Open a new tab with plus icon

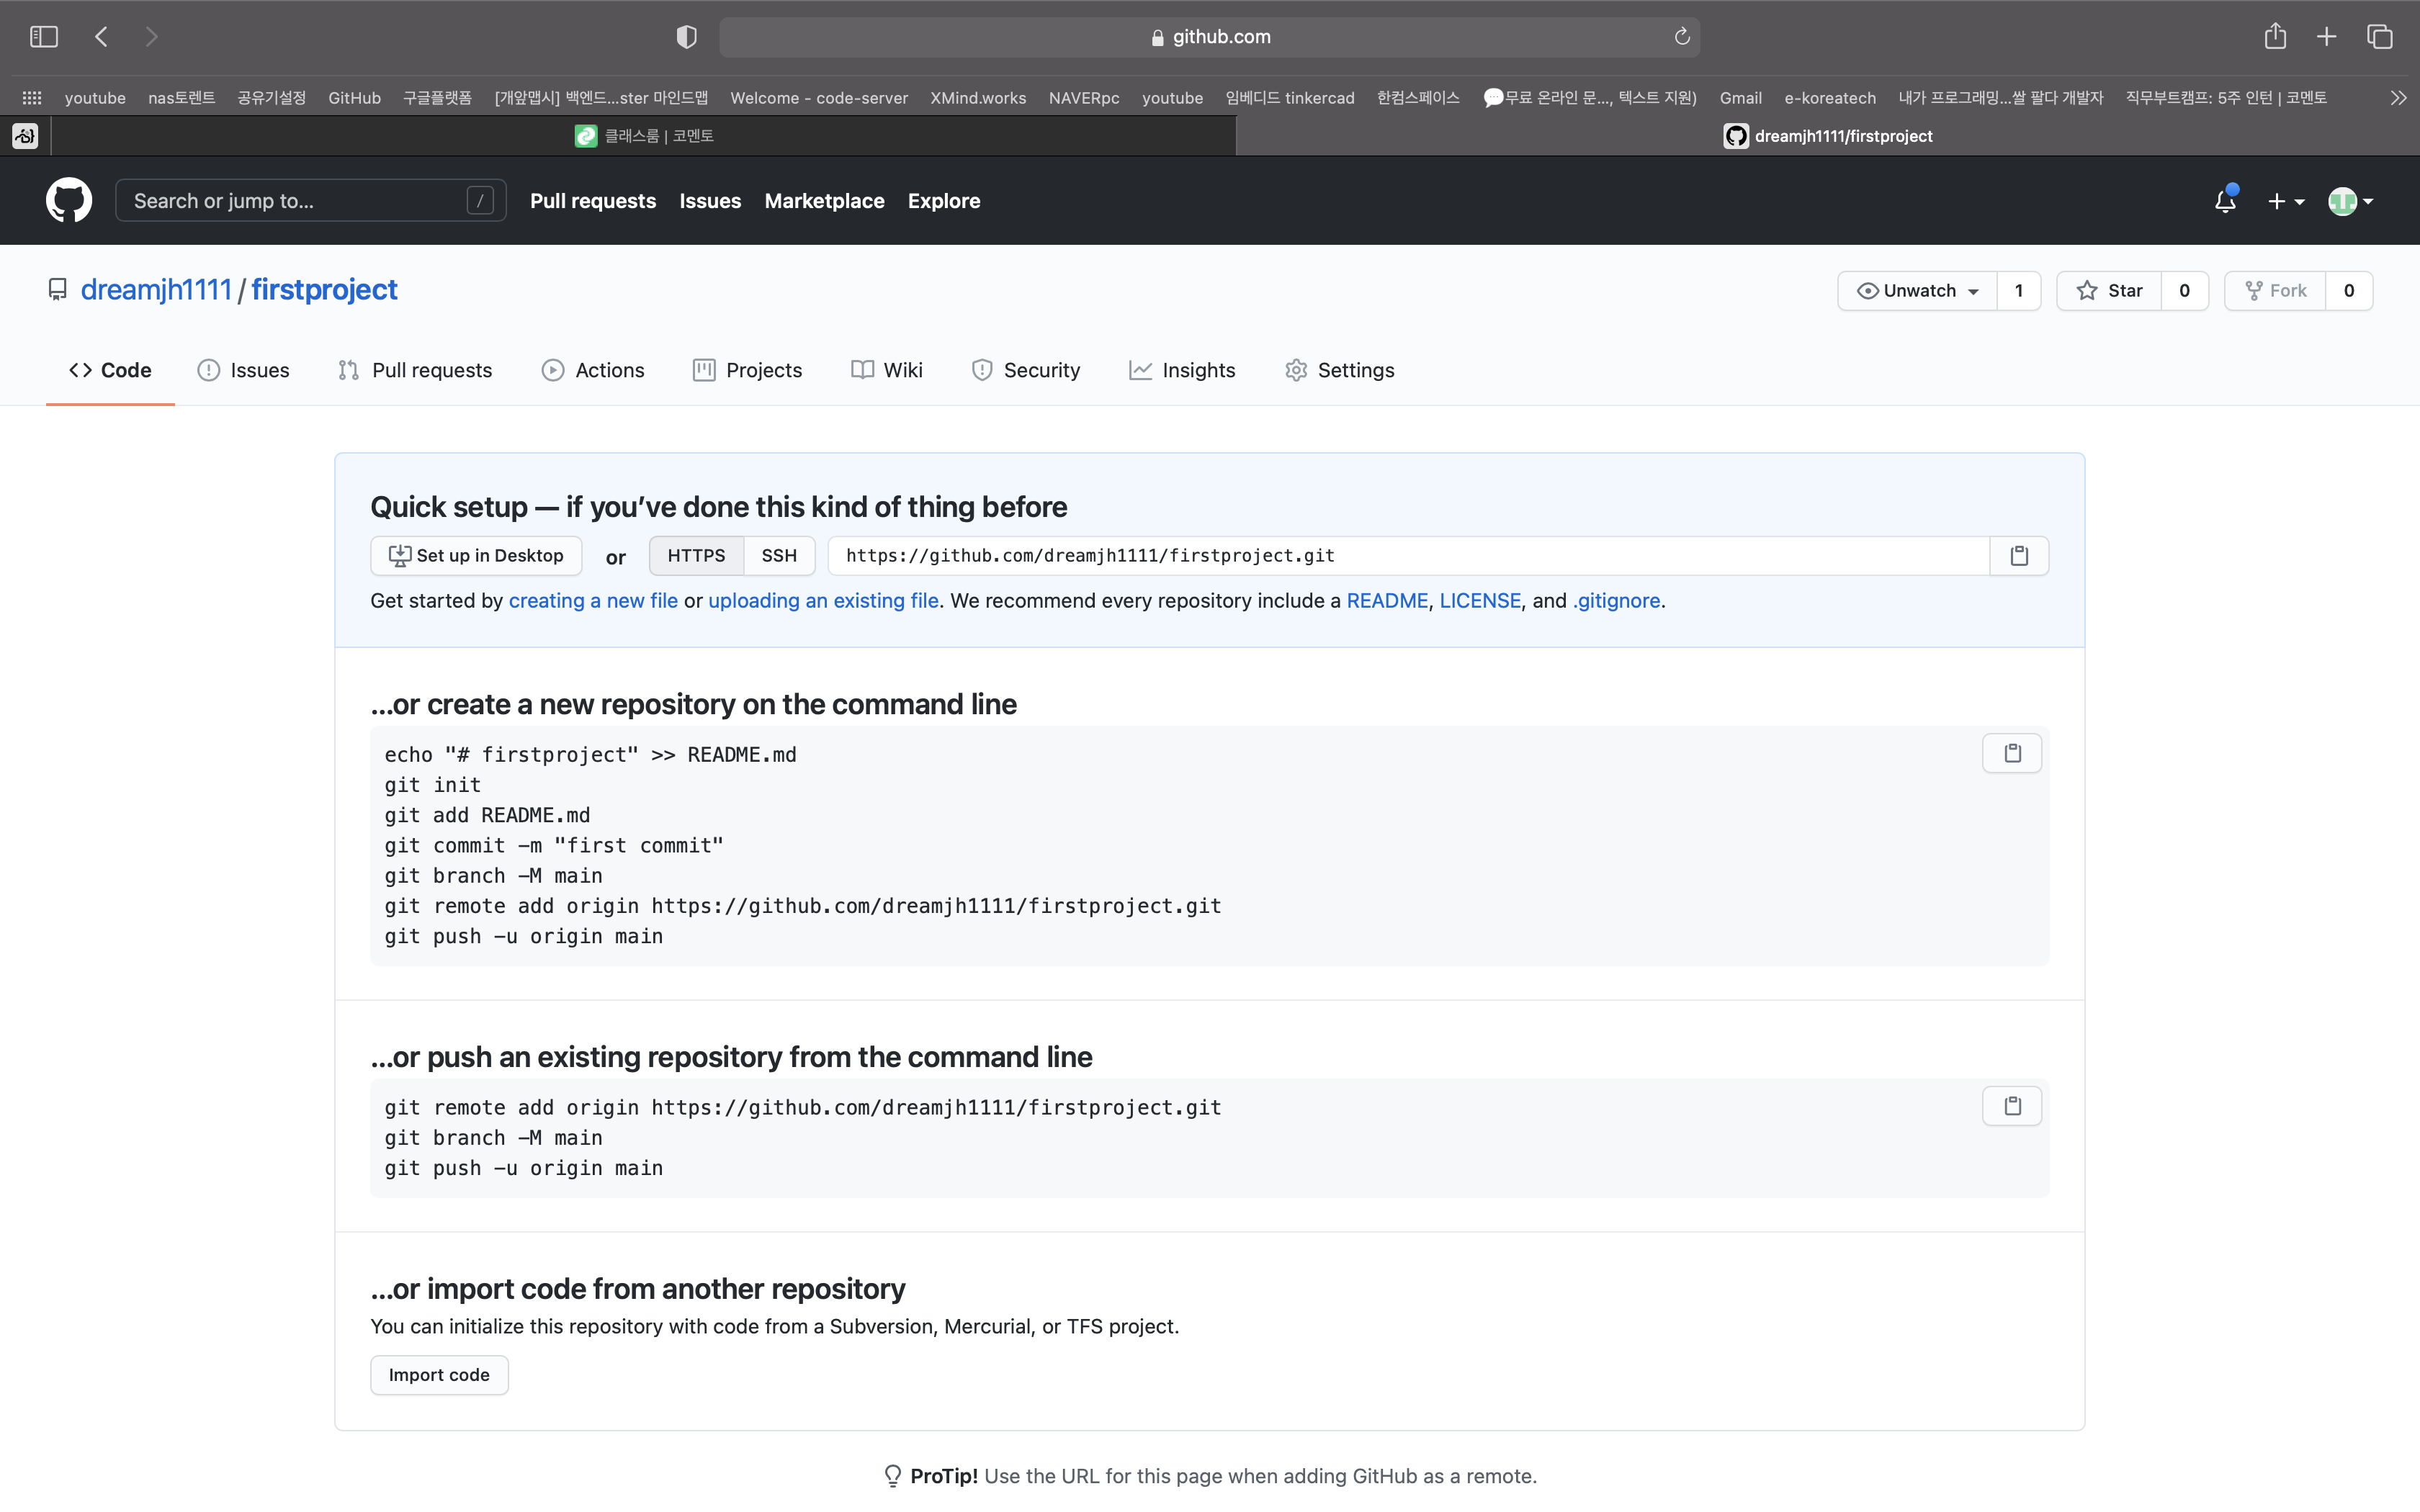pos(2327,37)
